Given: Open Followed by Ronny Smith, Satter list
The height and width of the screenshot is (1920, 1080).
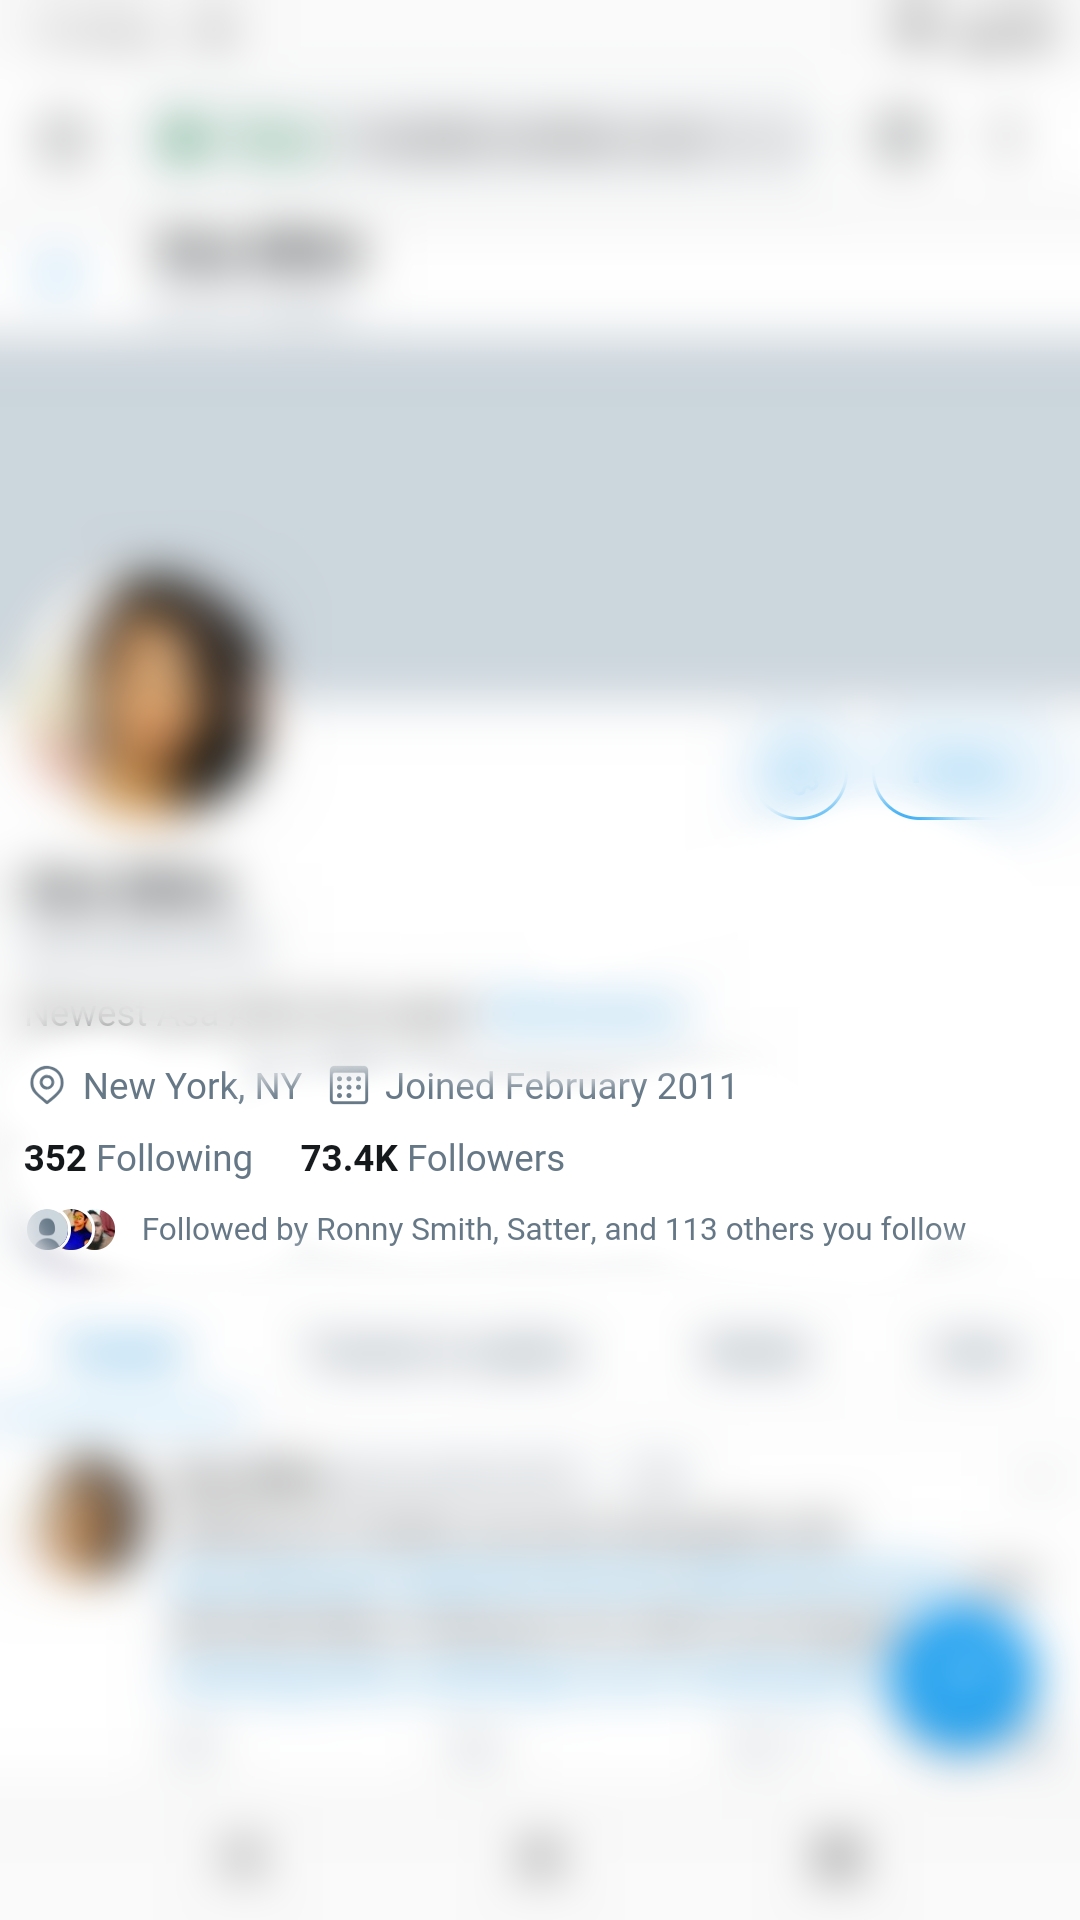Looking at the screenshot, I should coord(554,1229).
